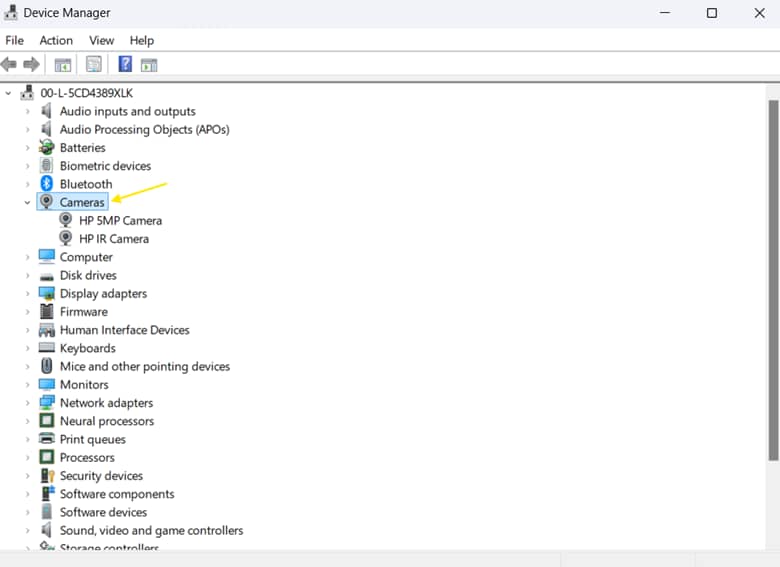The width and height of the screenshot is (780, 567).
Task: Click the HP 5MP Camera webcam icon
Action: [65, 220]
